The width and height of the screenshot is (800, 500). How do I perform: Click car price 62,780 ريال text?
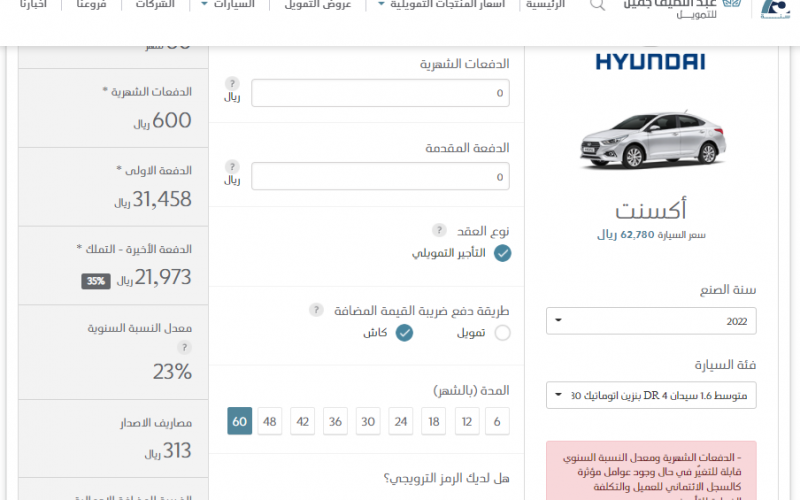(x=651, y=235)
